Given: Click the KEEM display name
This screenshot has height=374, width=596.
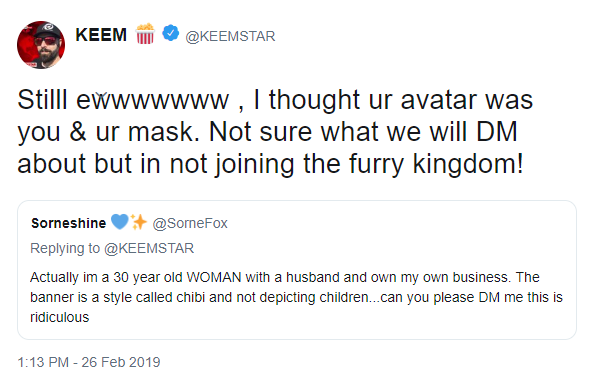Looking at the screenshot, I should pyautogui.click(x=101, y=35).
